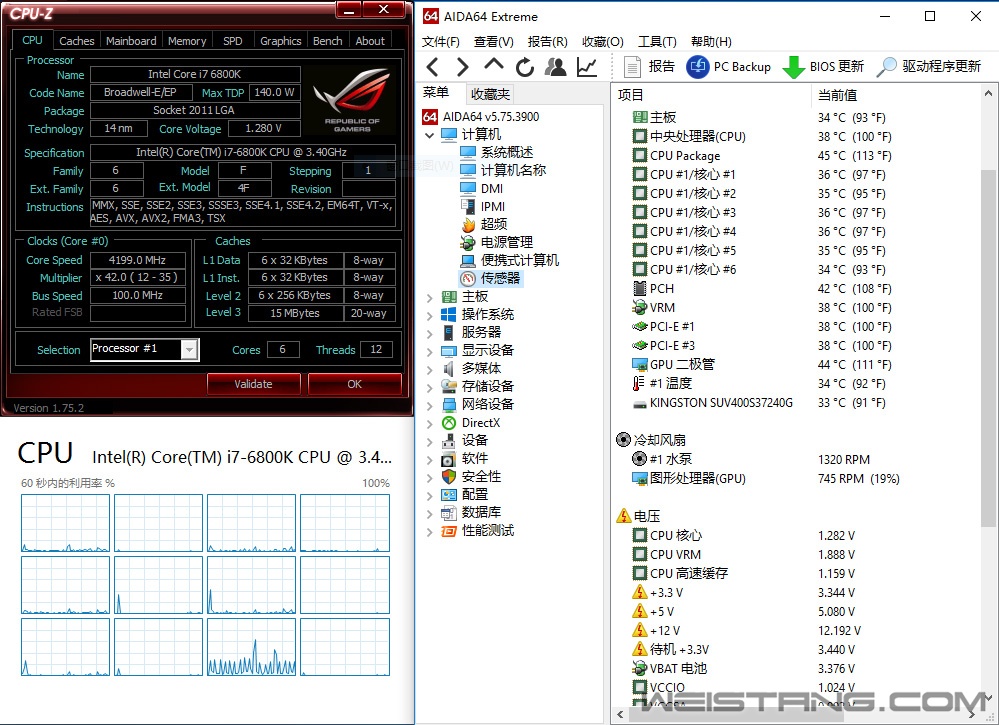Screen dimensions: 999x725
Task: Open the Graphics tab in CPU-Z
Action: click(280, 41)
